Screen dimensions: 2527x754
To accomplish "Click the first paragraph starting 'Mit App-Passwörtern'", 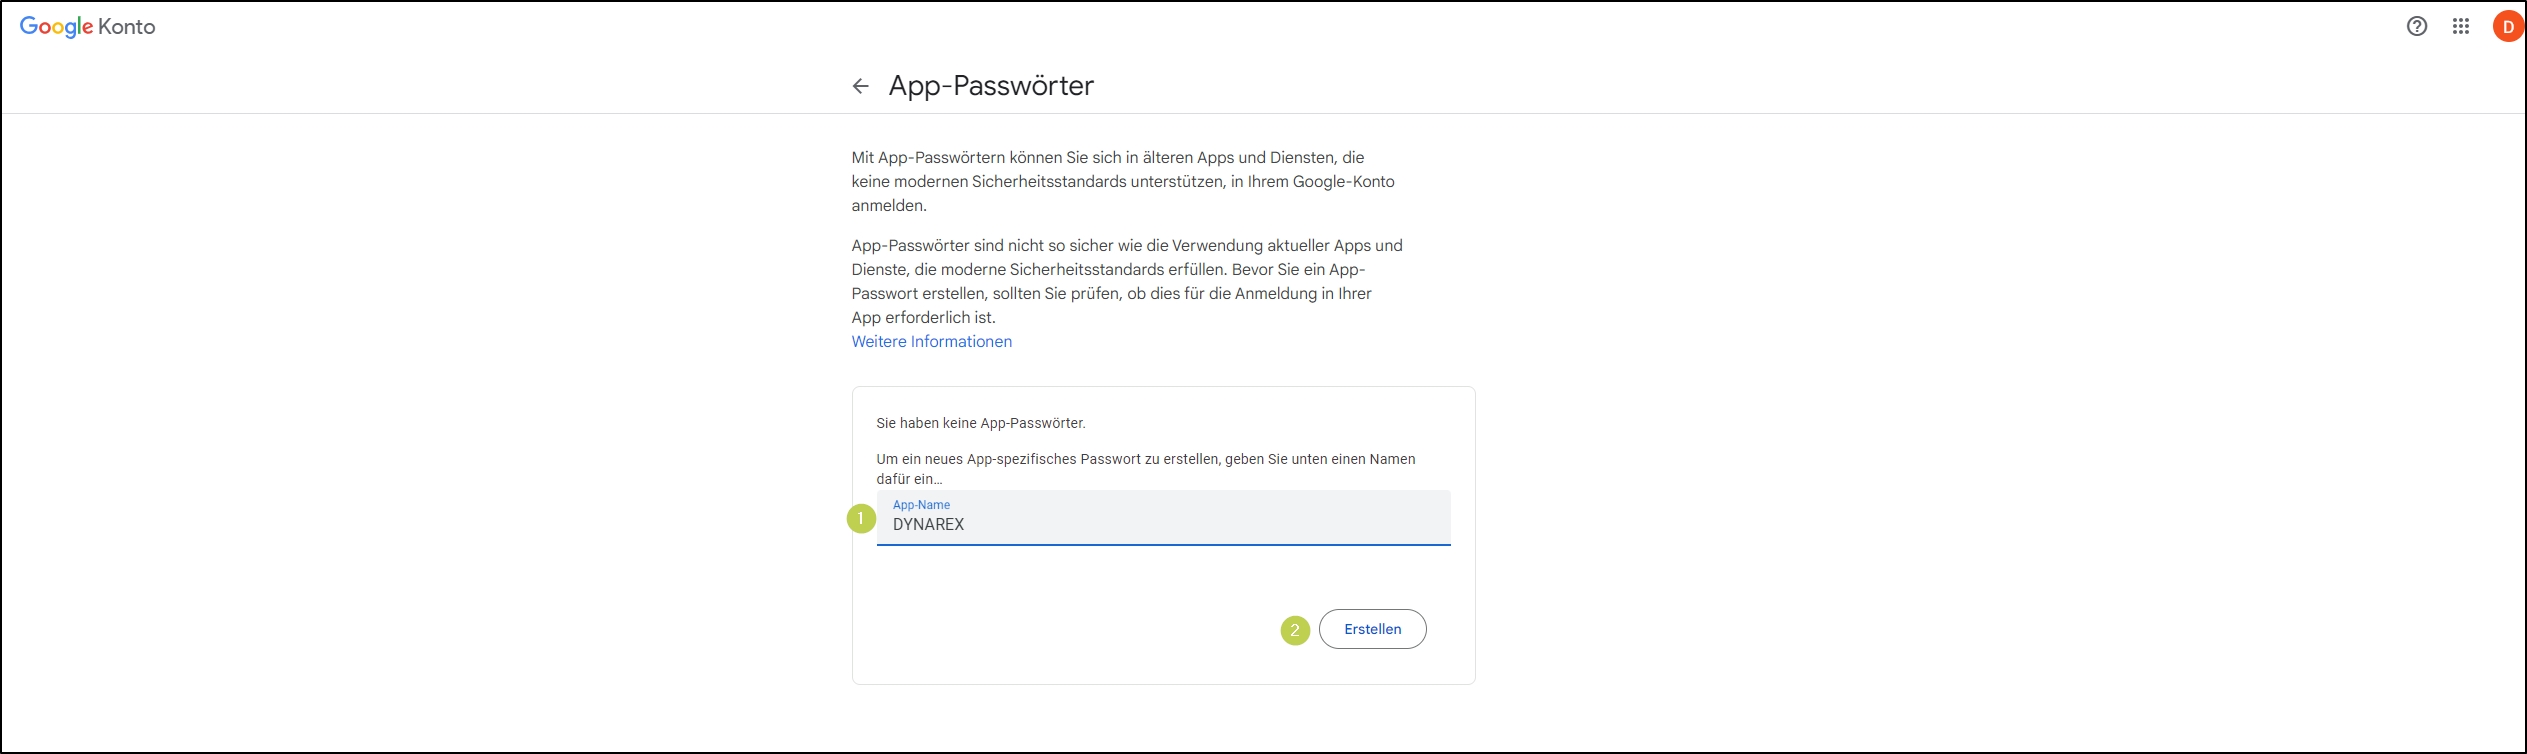I will click(x=1123, y=182).
